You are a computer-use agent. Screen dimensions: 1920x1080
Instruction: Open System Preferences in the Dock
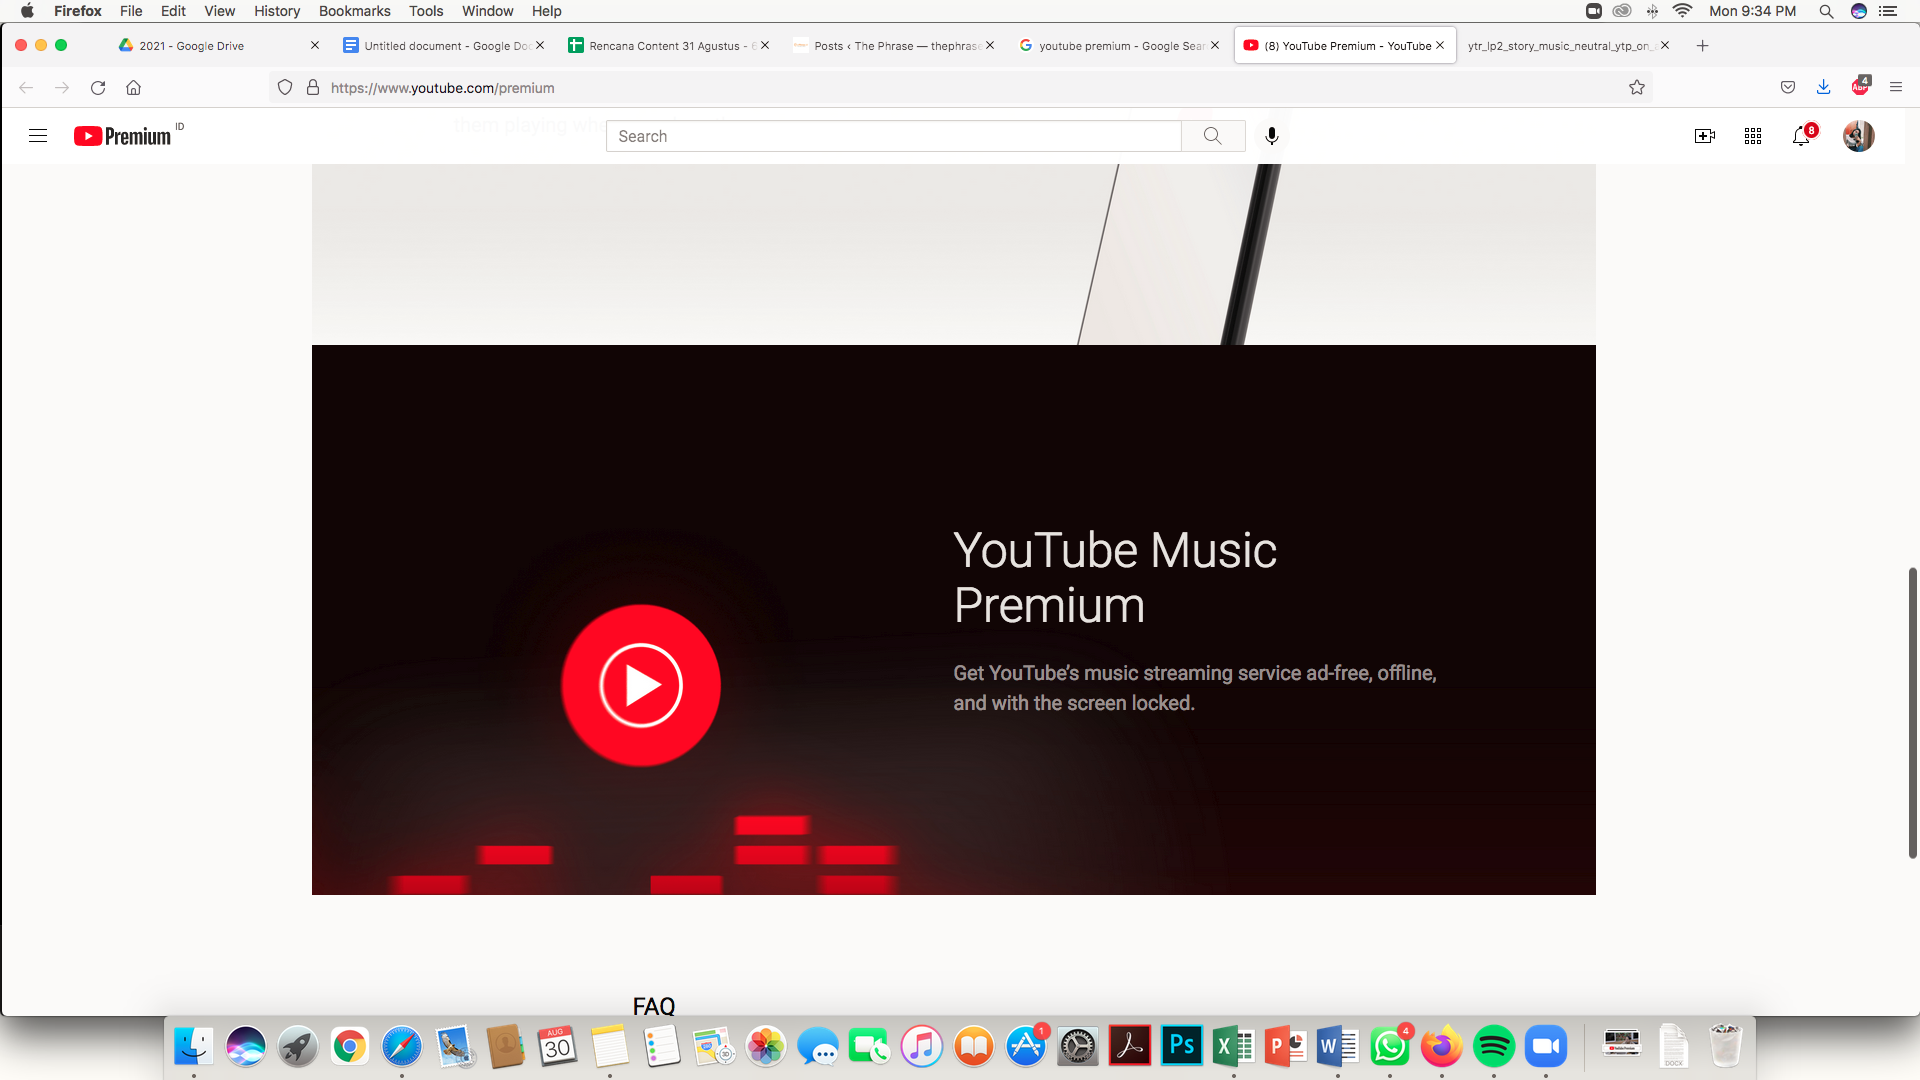point(1077,1046)
